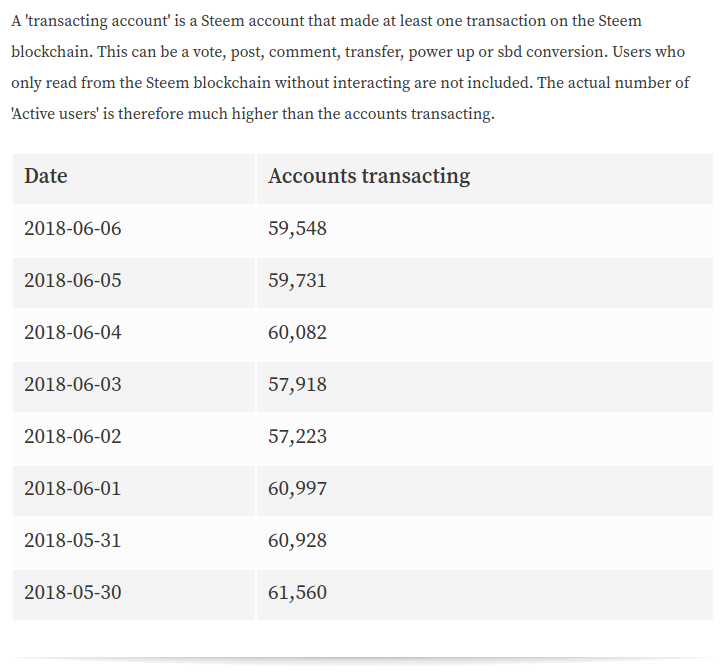Screen dimensions: 726x672
Task: Click the Date column header
Action: [134, 179]
